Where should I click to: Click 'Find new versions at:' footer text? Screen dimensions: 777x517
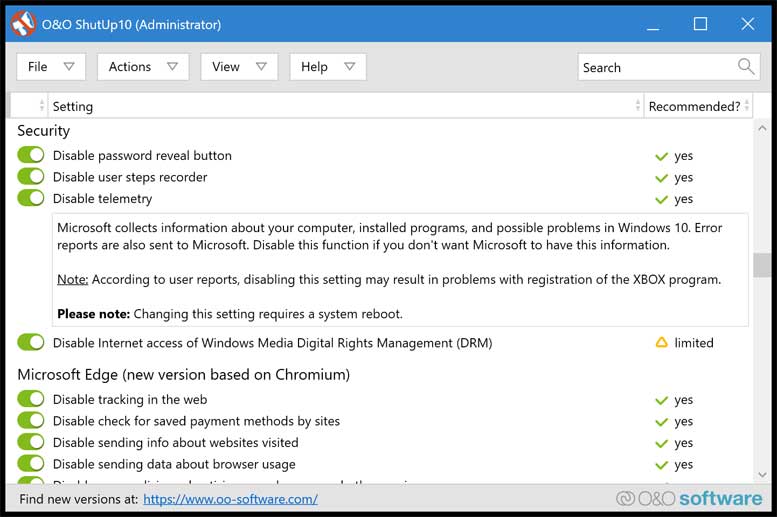point(79,499)
